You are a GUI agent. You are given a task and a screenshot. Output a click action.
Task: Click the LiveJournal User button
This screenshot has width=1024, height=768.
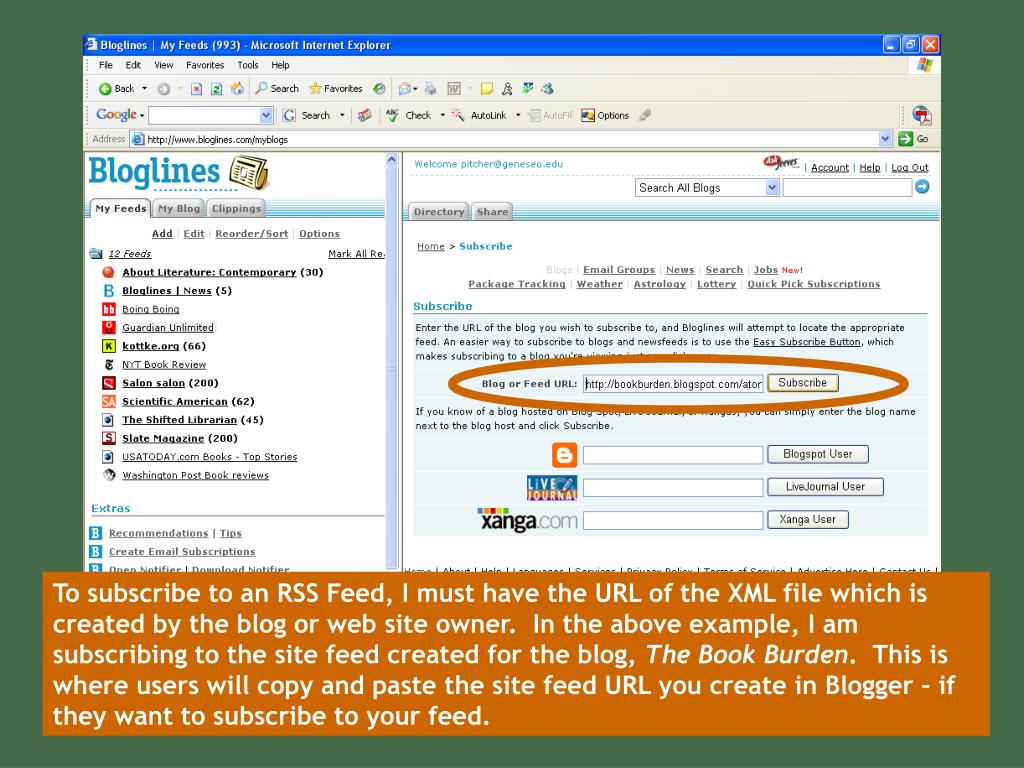click(825, 487)
